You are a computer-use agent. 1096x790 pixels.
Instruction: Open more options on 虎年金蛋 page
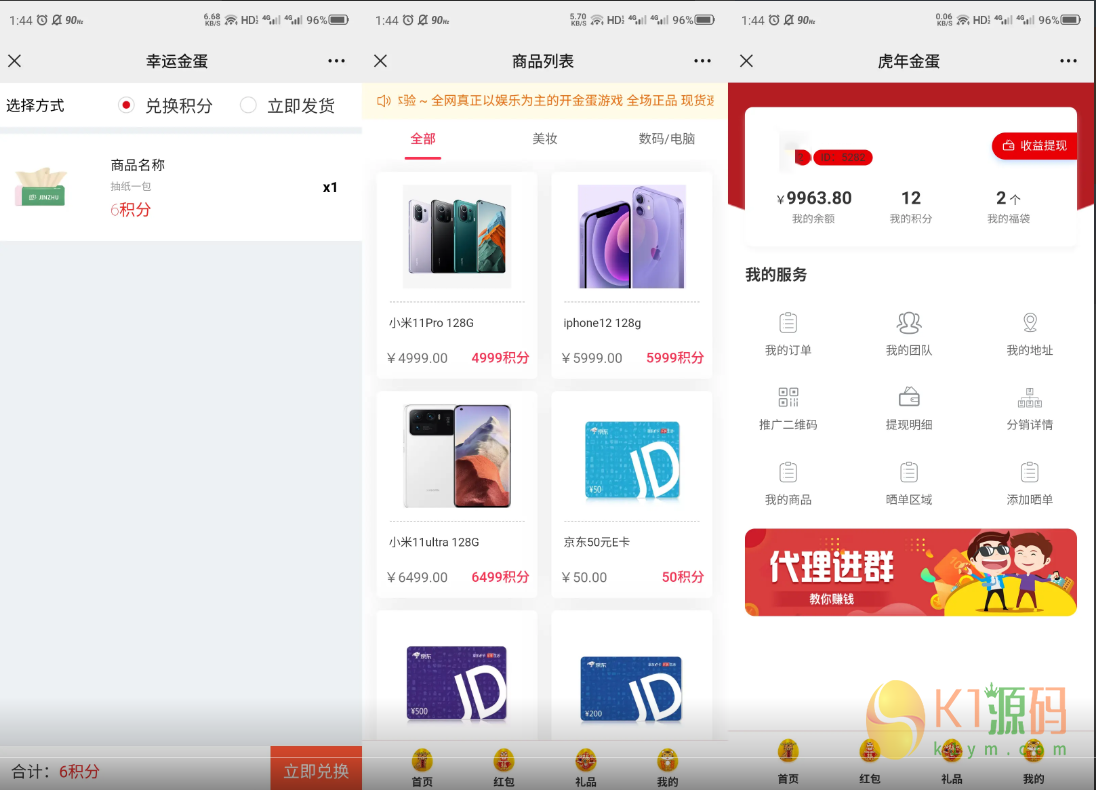pyautogui.click(x=1068, y=61)
